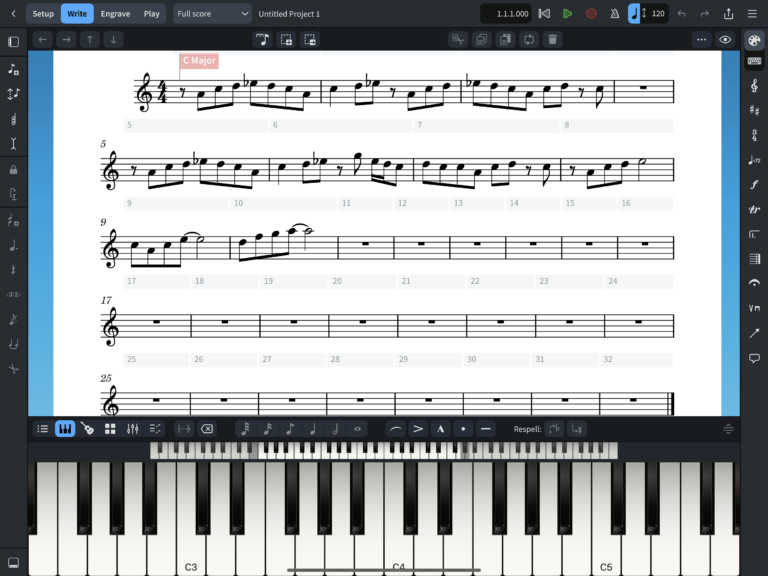This screenshot has height=576, width=768.
Task: Open the Playing Techniques panel
Action: pyautogui.click(x=754, y=308)
